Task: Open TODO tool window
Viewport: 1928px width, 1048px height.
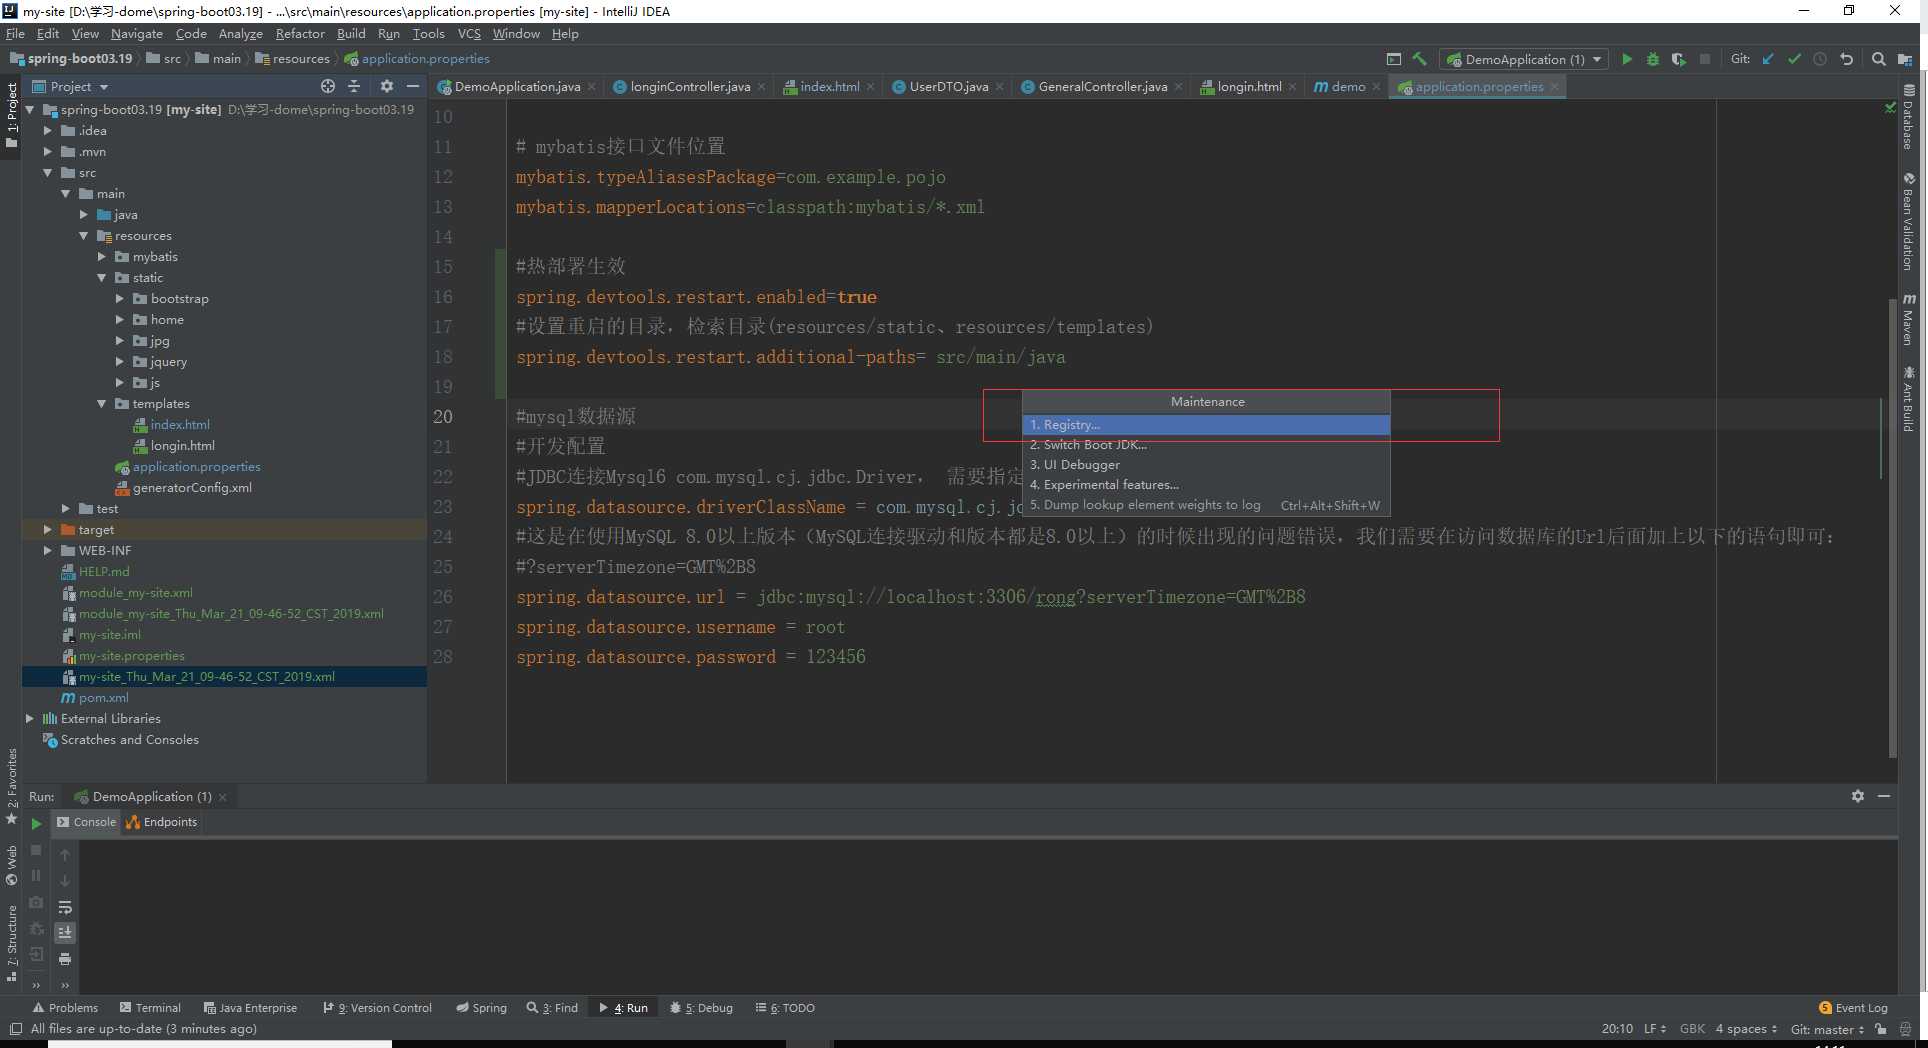Action: pyautogui.click(x=785, y=1008)
